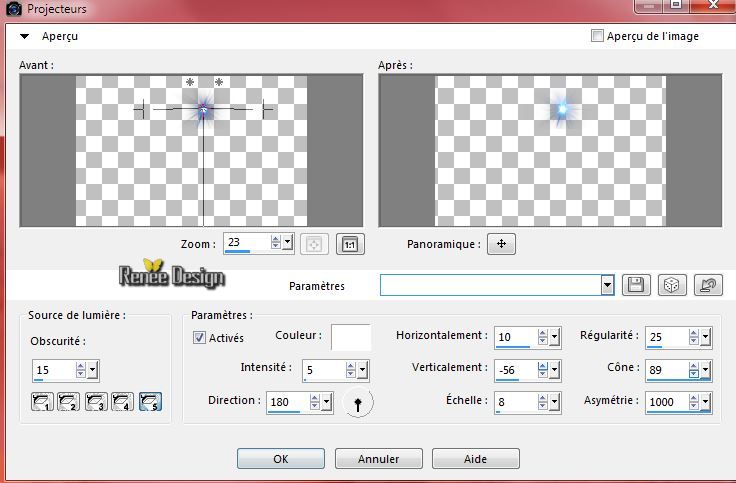Viewport: 736px width, 483px height.
Task: Click into the Régularité value field
Action: pos(667,337)
